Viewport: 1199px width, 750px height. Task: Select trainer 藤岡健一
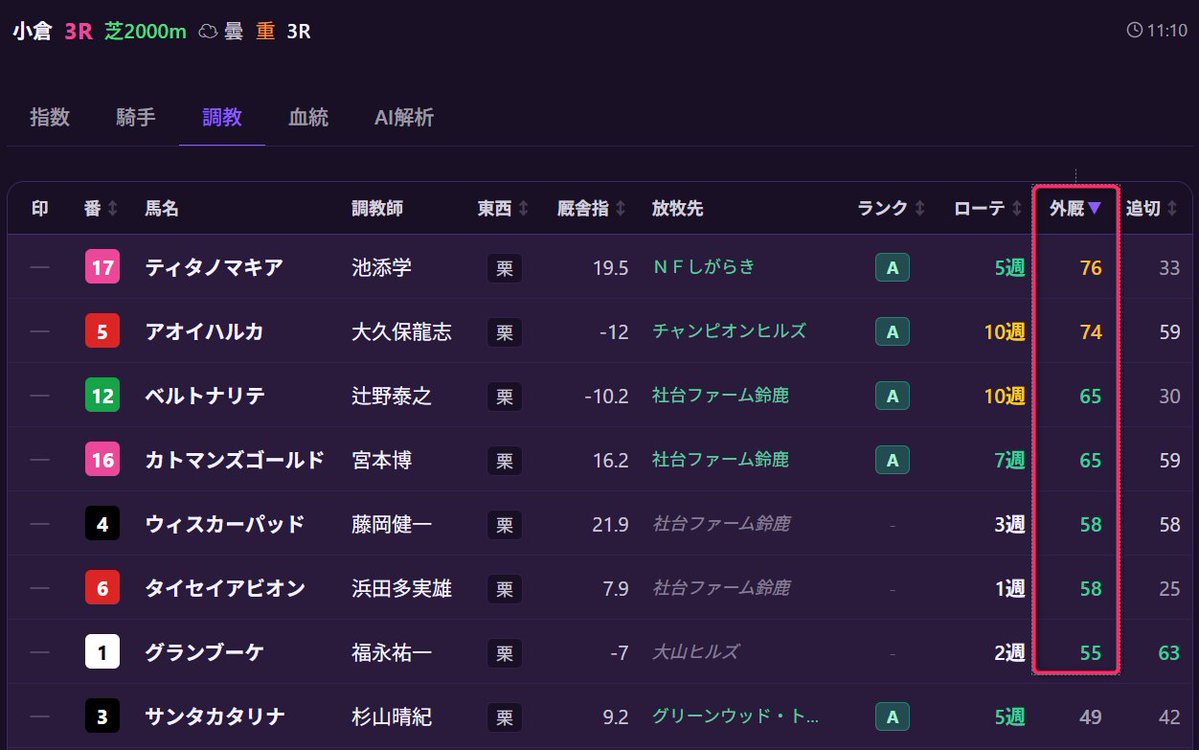click(x=392, y=524)
